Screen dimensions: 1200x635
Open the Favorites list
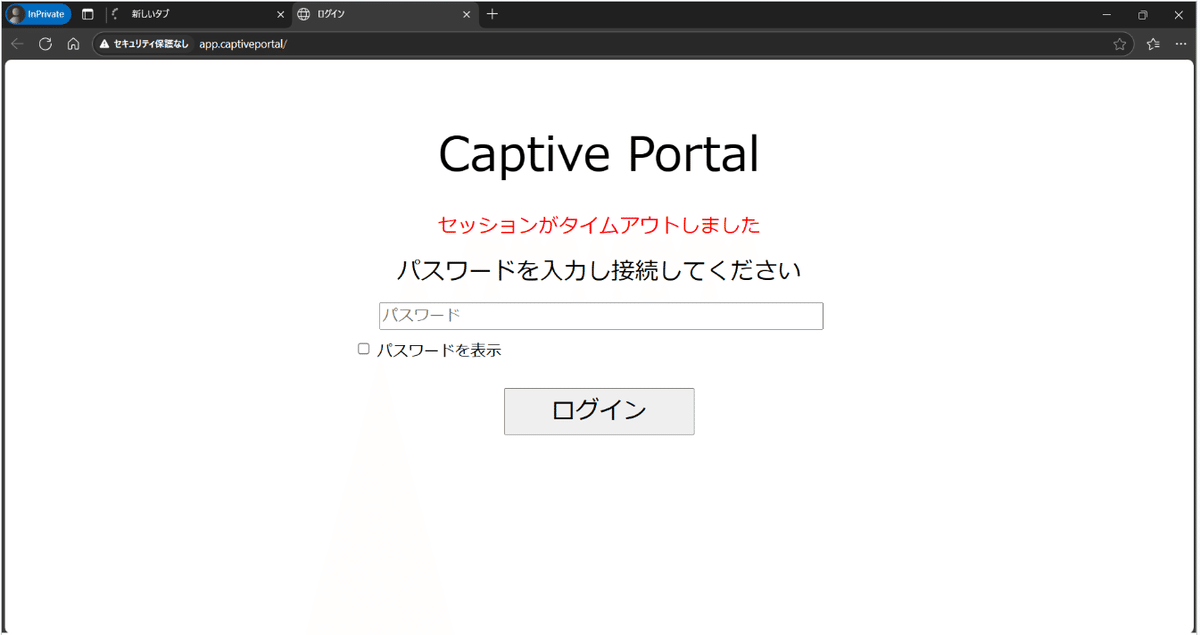point(1152,44)
